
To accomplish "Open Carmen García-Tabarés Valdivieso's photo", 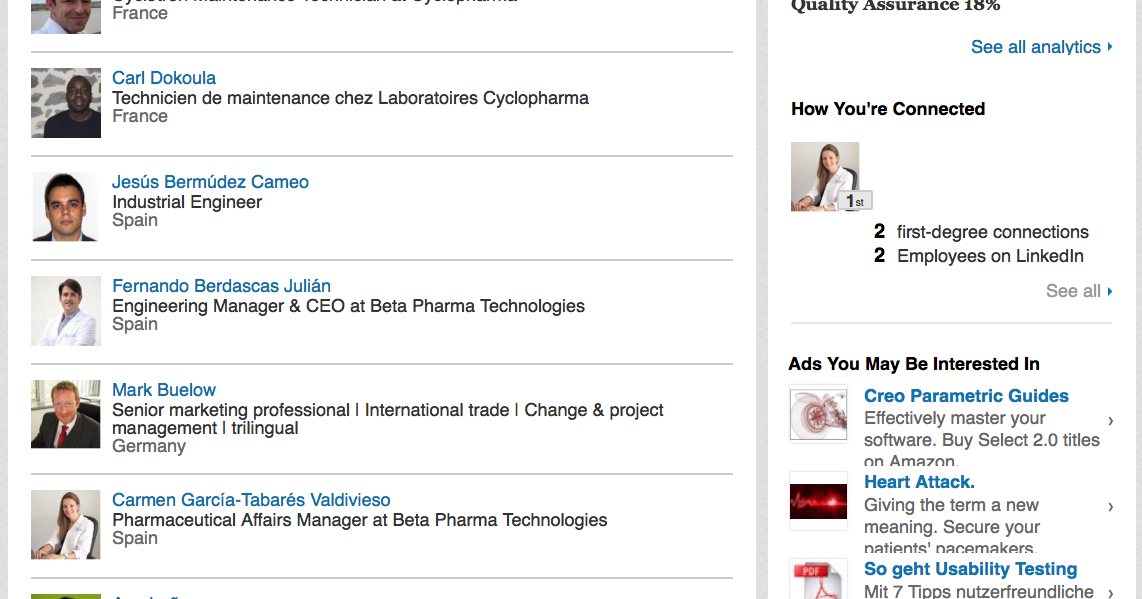I will tap(66, 524).
